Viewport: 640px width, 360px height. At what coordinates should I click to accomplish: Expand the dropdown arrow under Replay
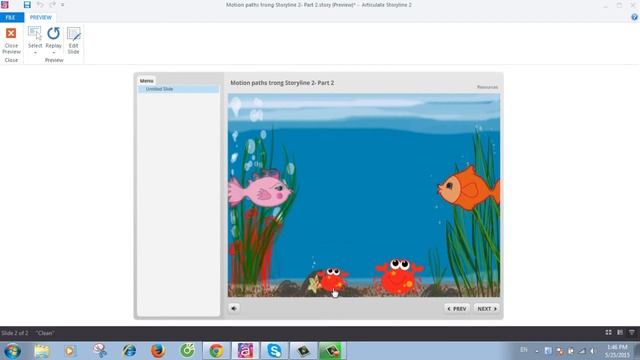coord(53,53)
